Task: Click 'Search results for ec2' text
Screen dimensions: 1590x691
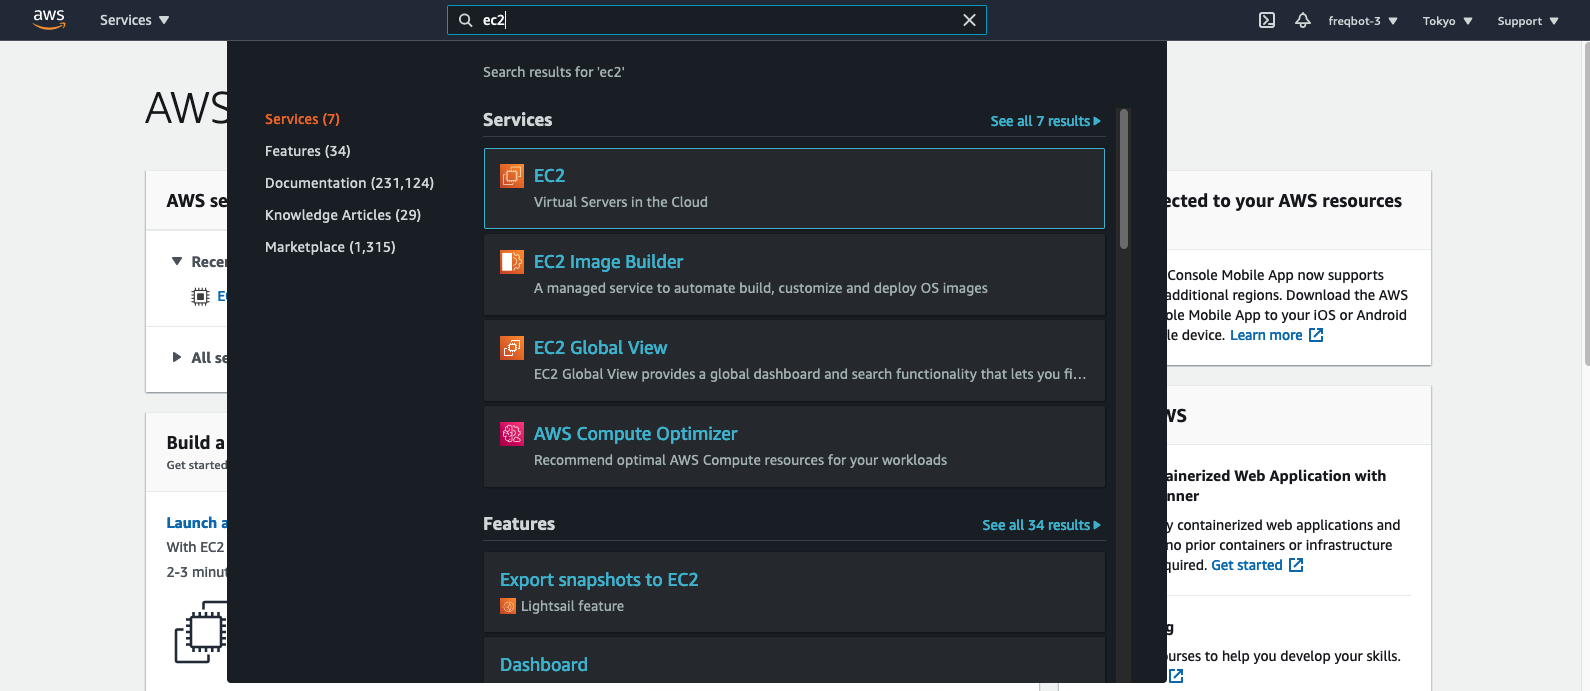Action: [553, 72]
